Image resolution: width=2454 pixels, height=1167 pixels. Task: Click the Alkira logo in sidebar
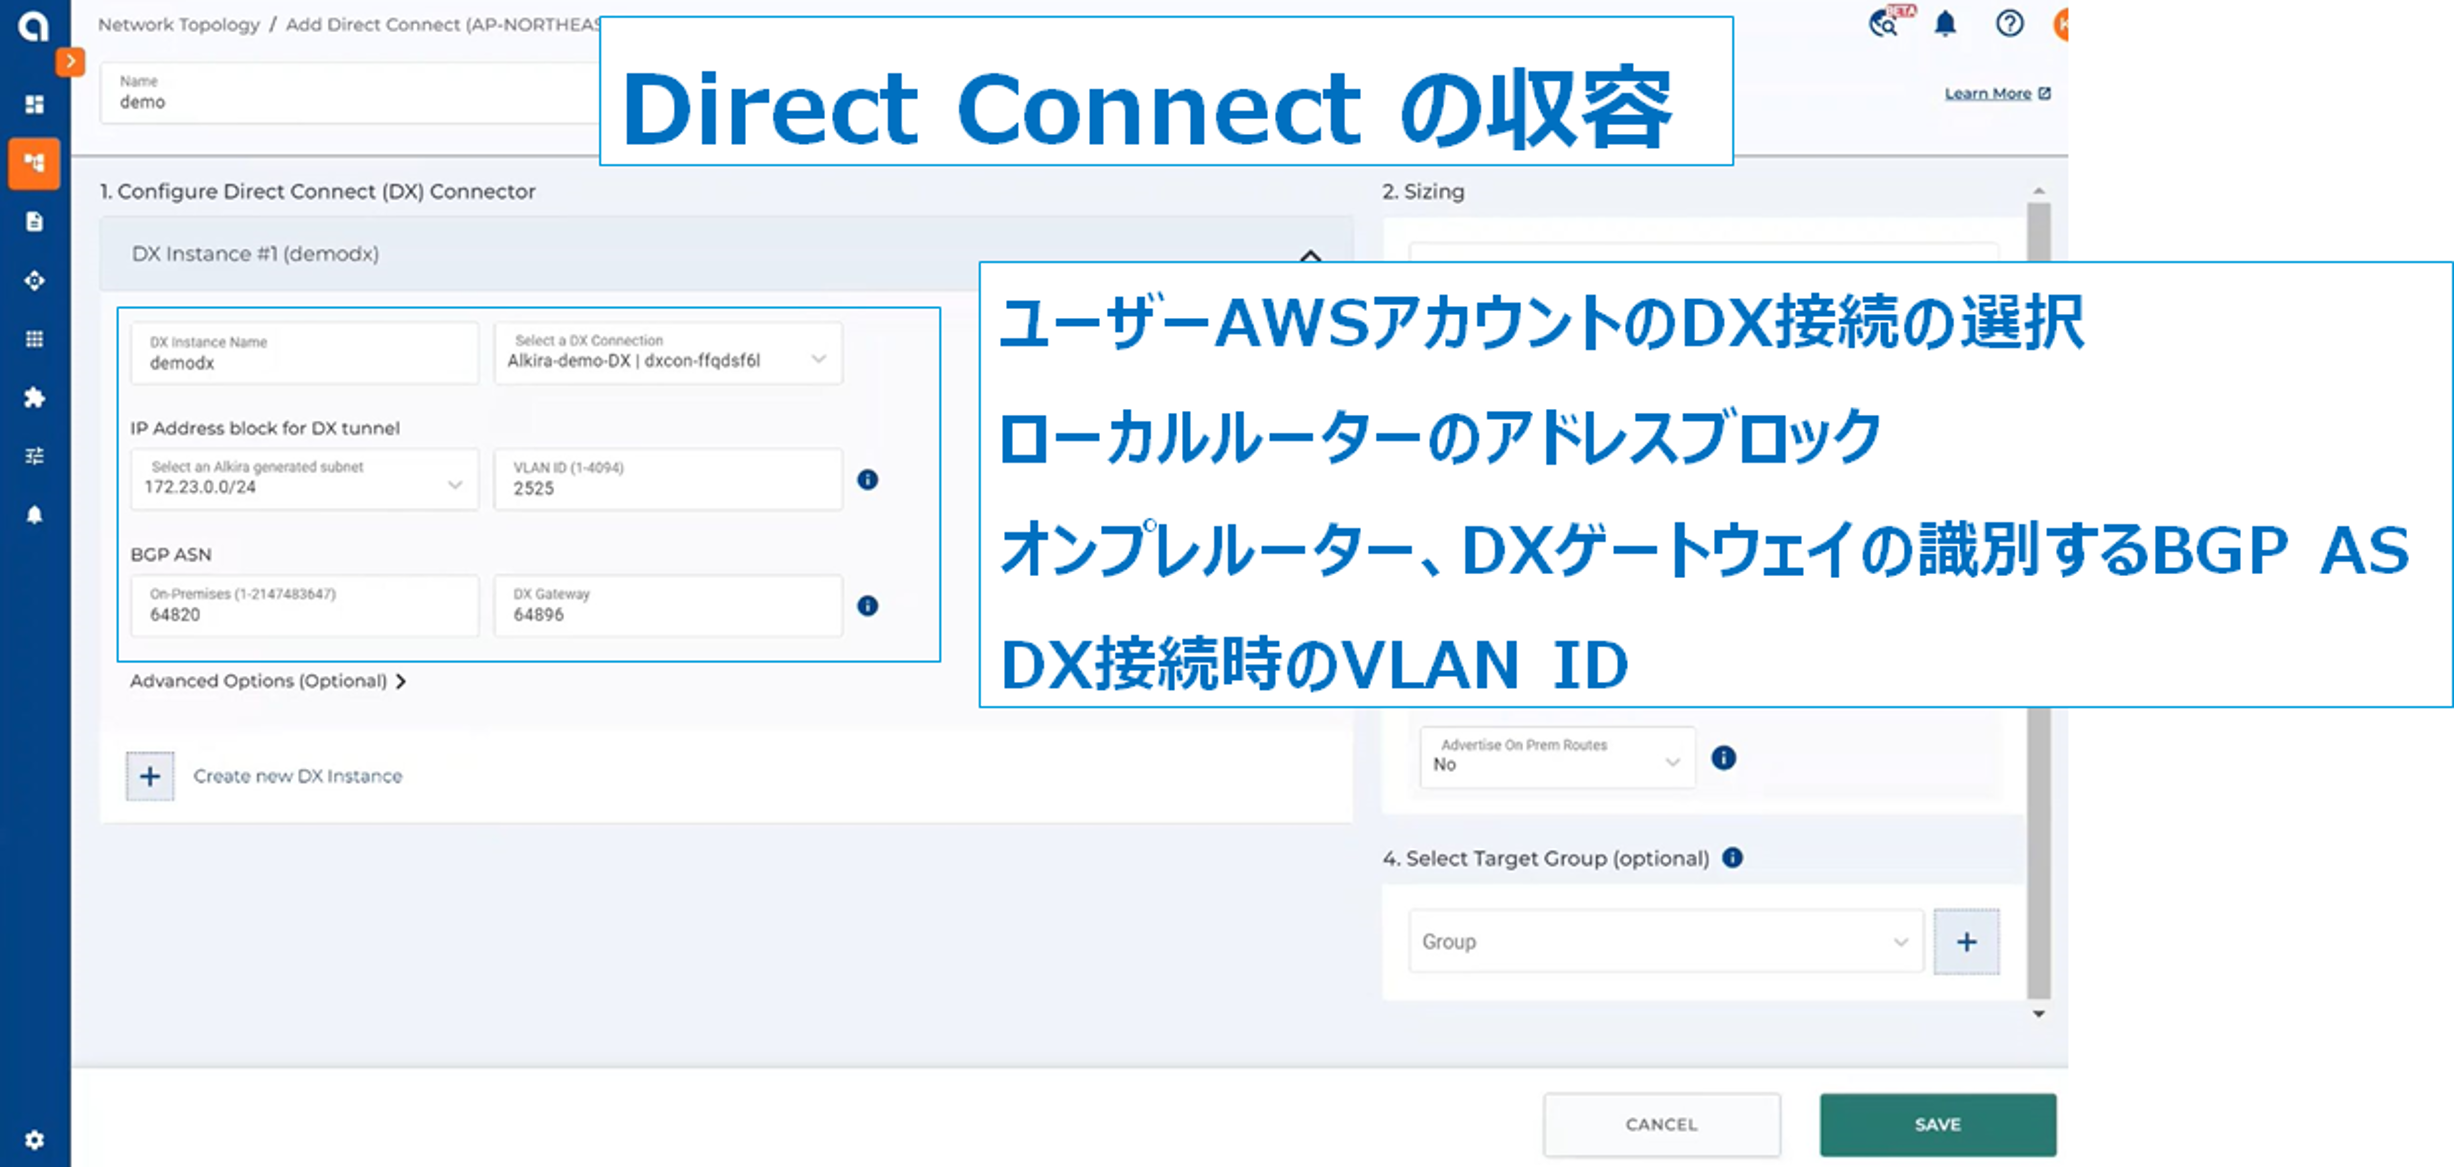coord(34,25)
